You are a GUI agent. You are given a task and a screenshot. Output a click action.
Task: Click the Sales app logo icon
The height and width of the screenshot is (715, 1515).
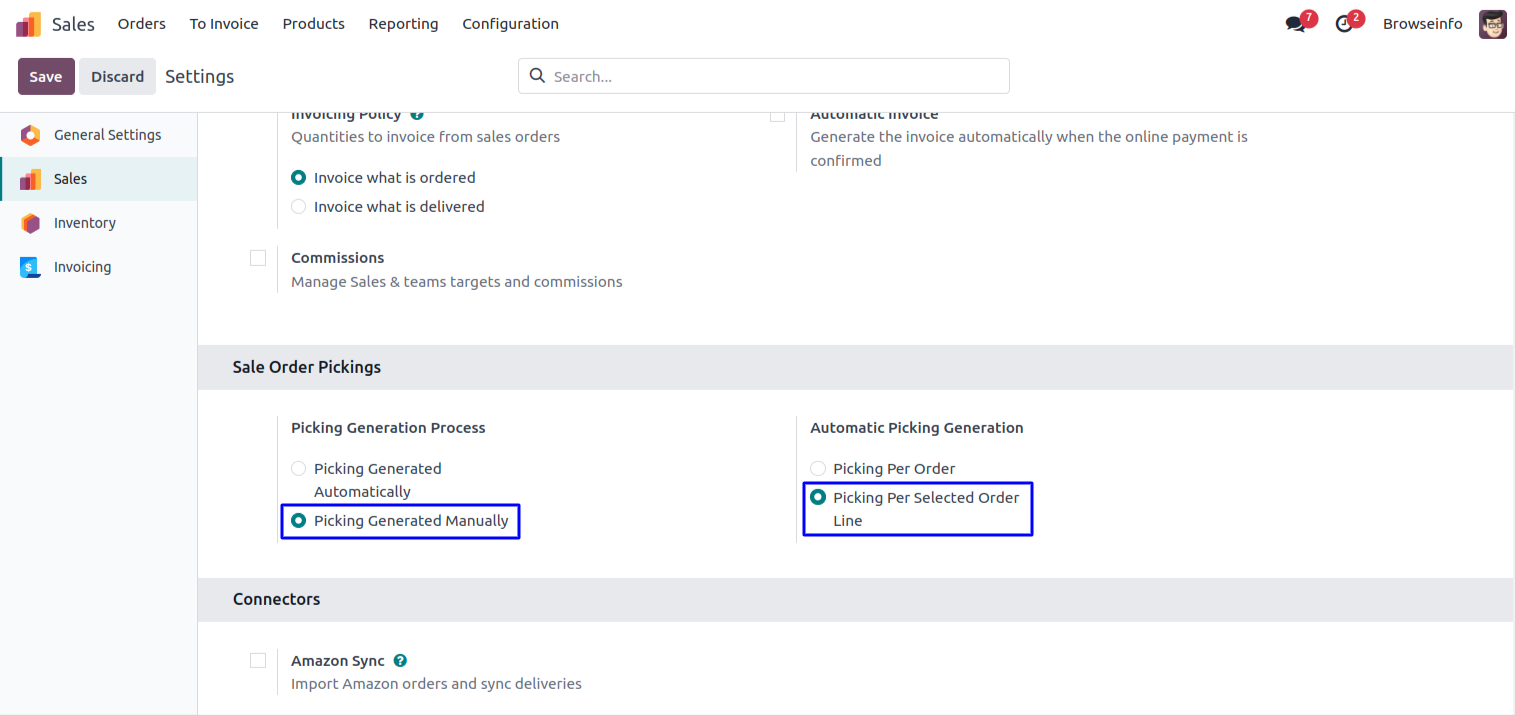[29, 24]
